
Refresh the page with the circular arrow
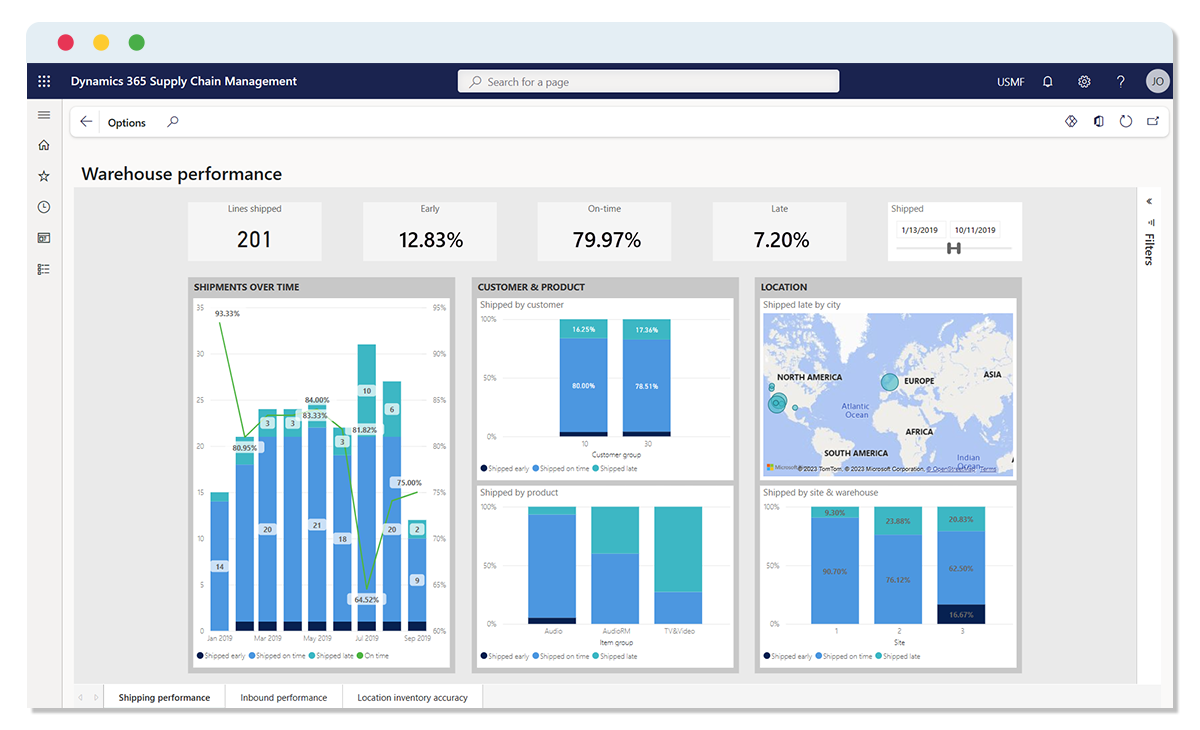coord(1126,122)
